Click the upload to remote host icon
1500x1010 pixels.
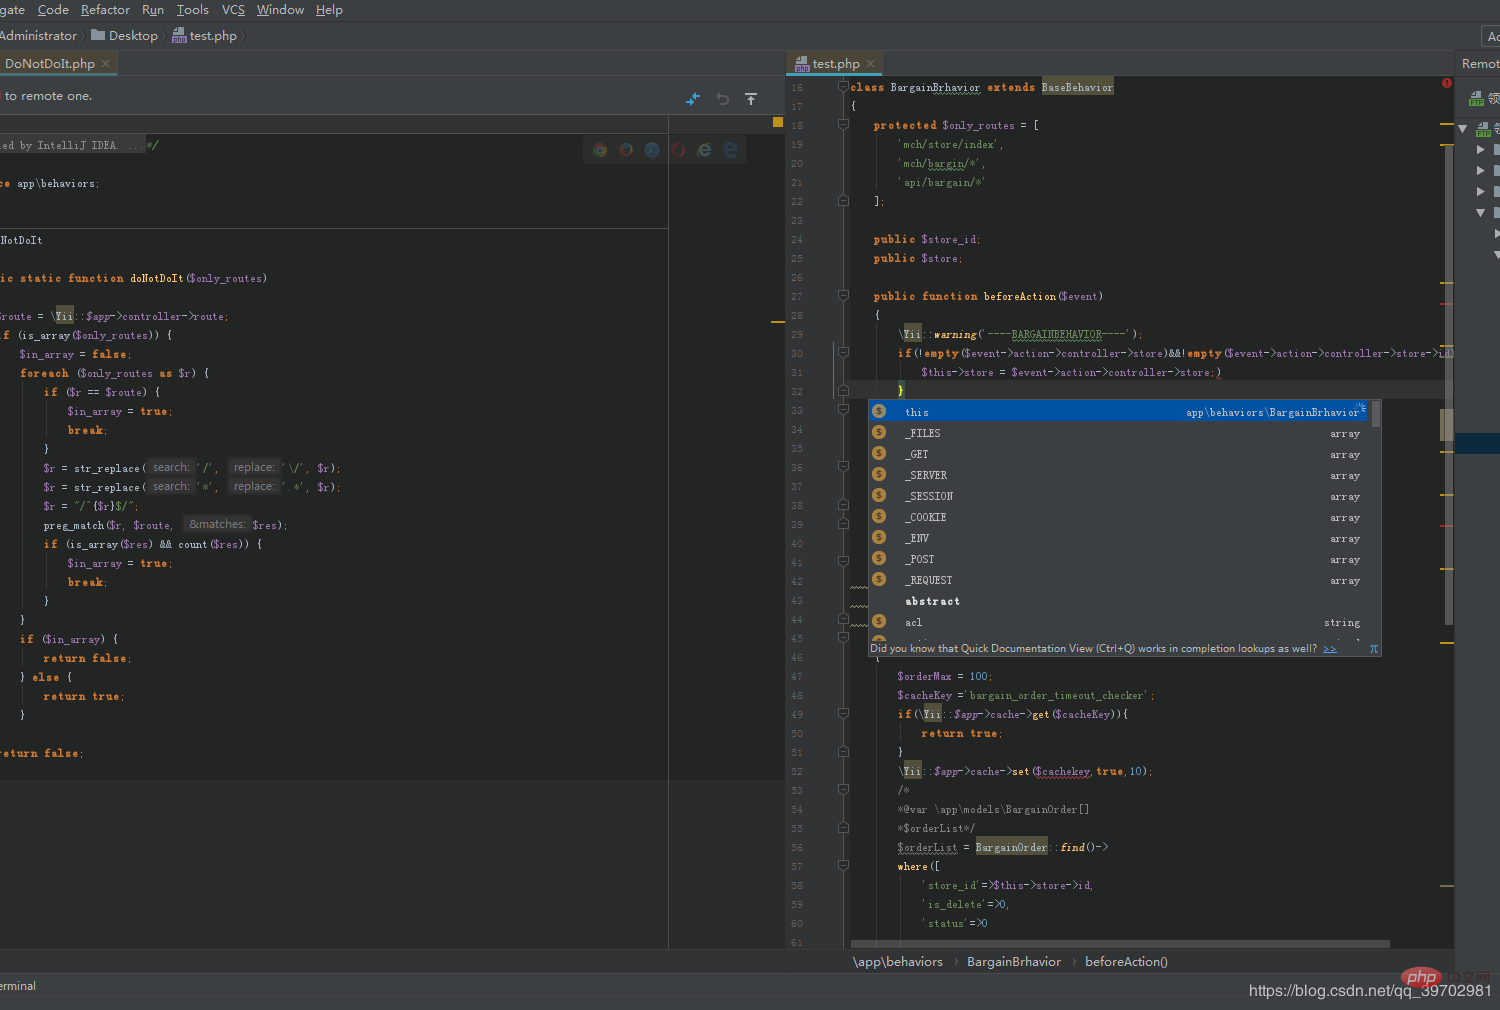coord(751,99)
